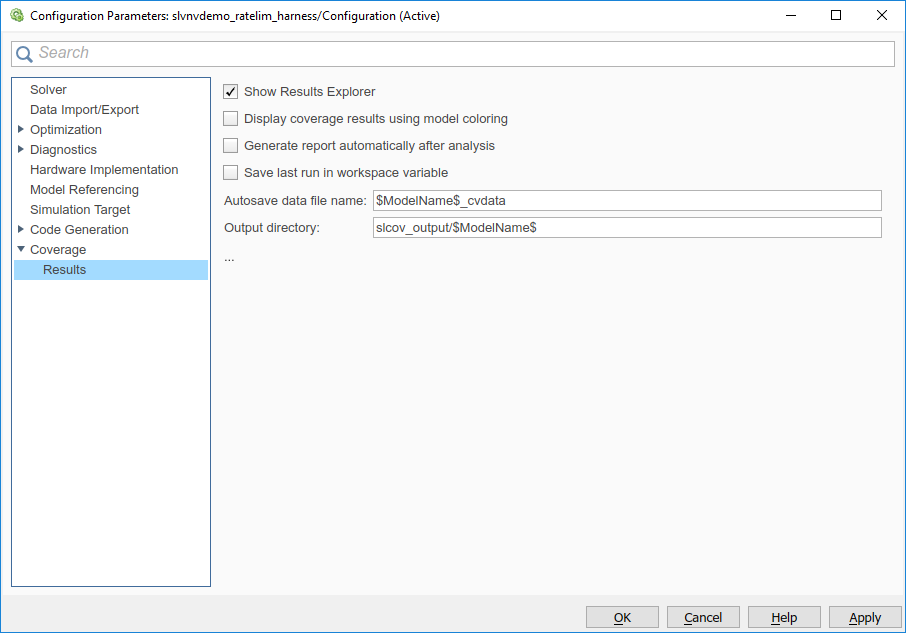This screenshot has width=906, height=633.
Task: Open Help for configuration parameters
Action: [x=784, y=617]
